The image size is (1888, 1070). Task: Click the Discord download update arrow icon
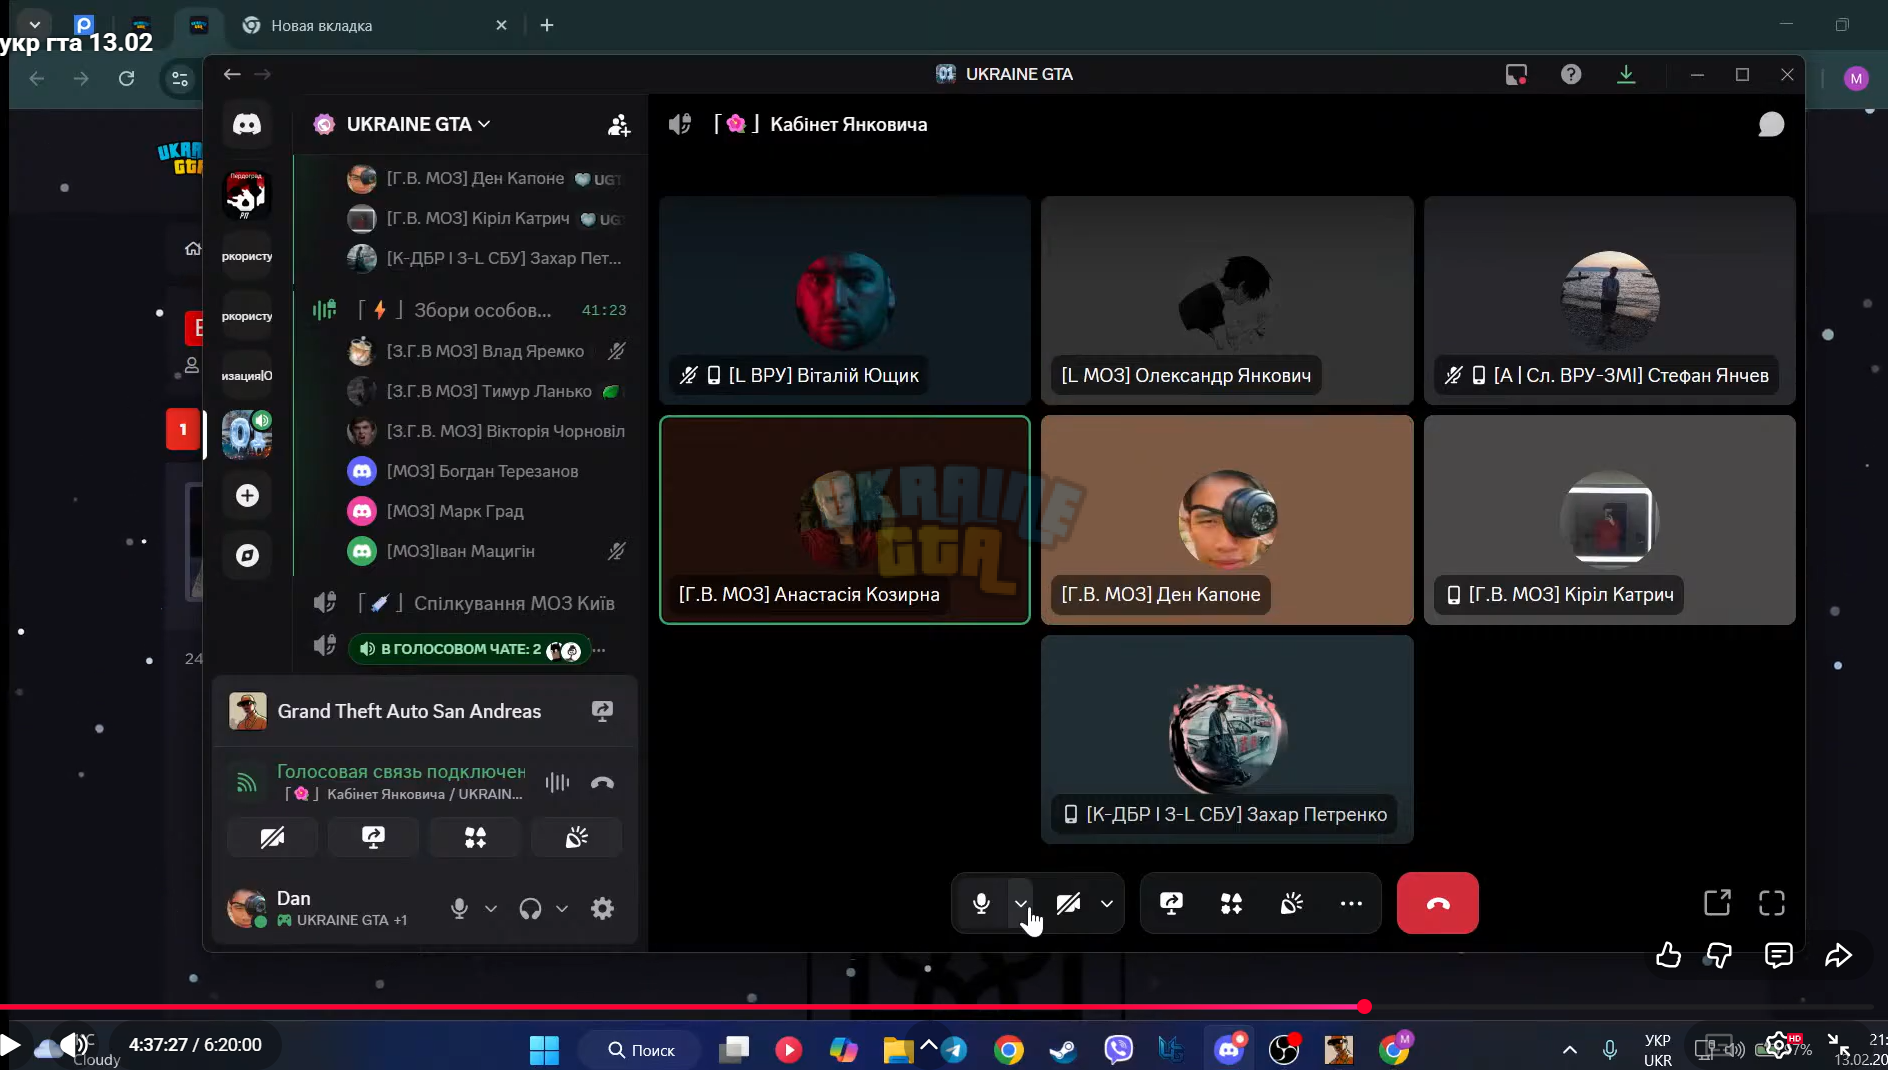coord(1626,74)
